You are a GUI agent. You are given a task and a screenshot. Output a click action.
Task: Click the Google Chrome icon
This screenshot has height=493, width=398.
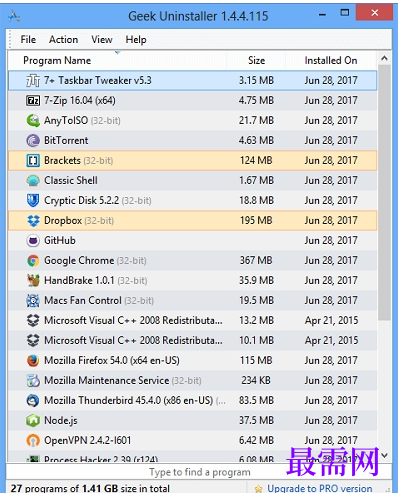(33, 260)
